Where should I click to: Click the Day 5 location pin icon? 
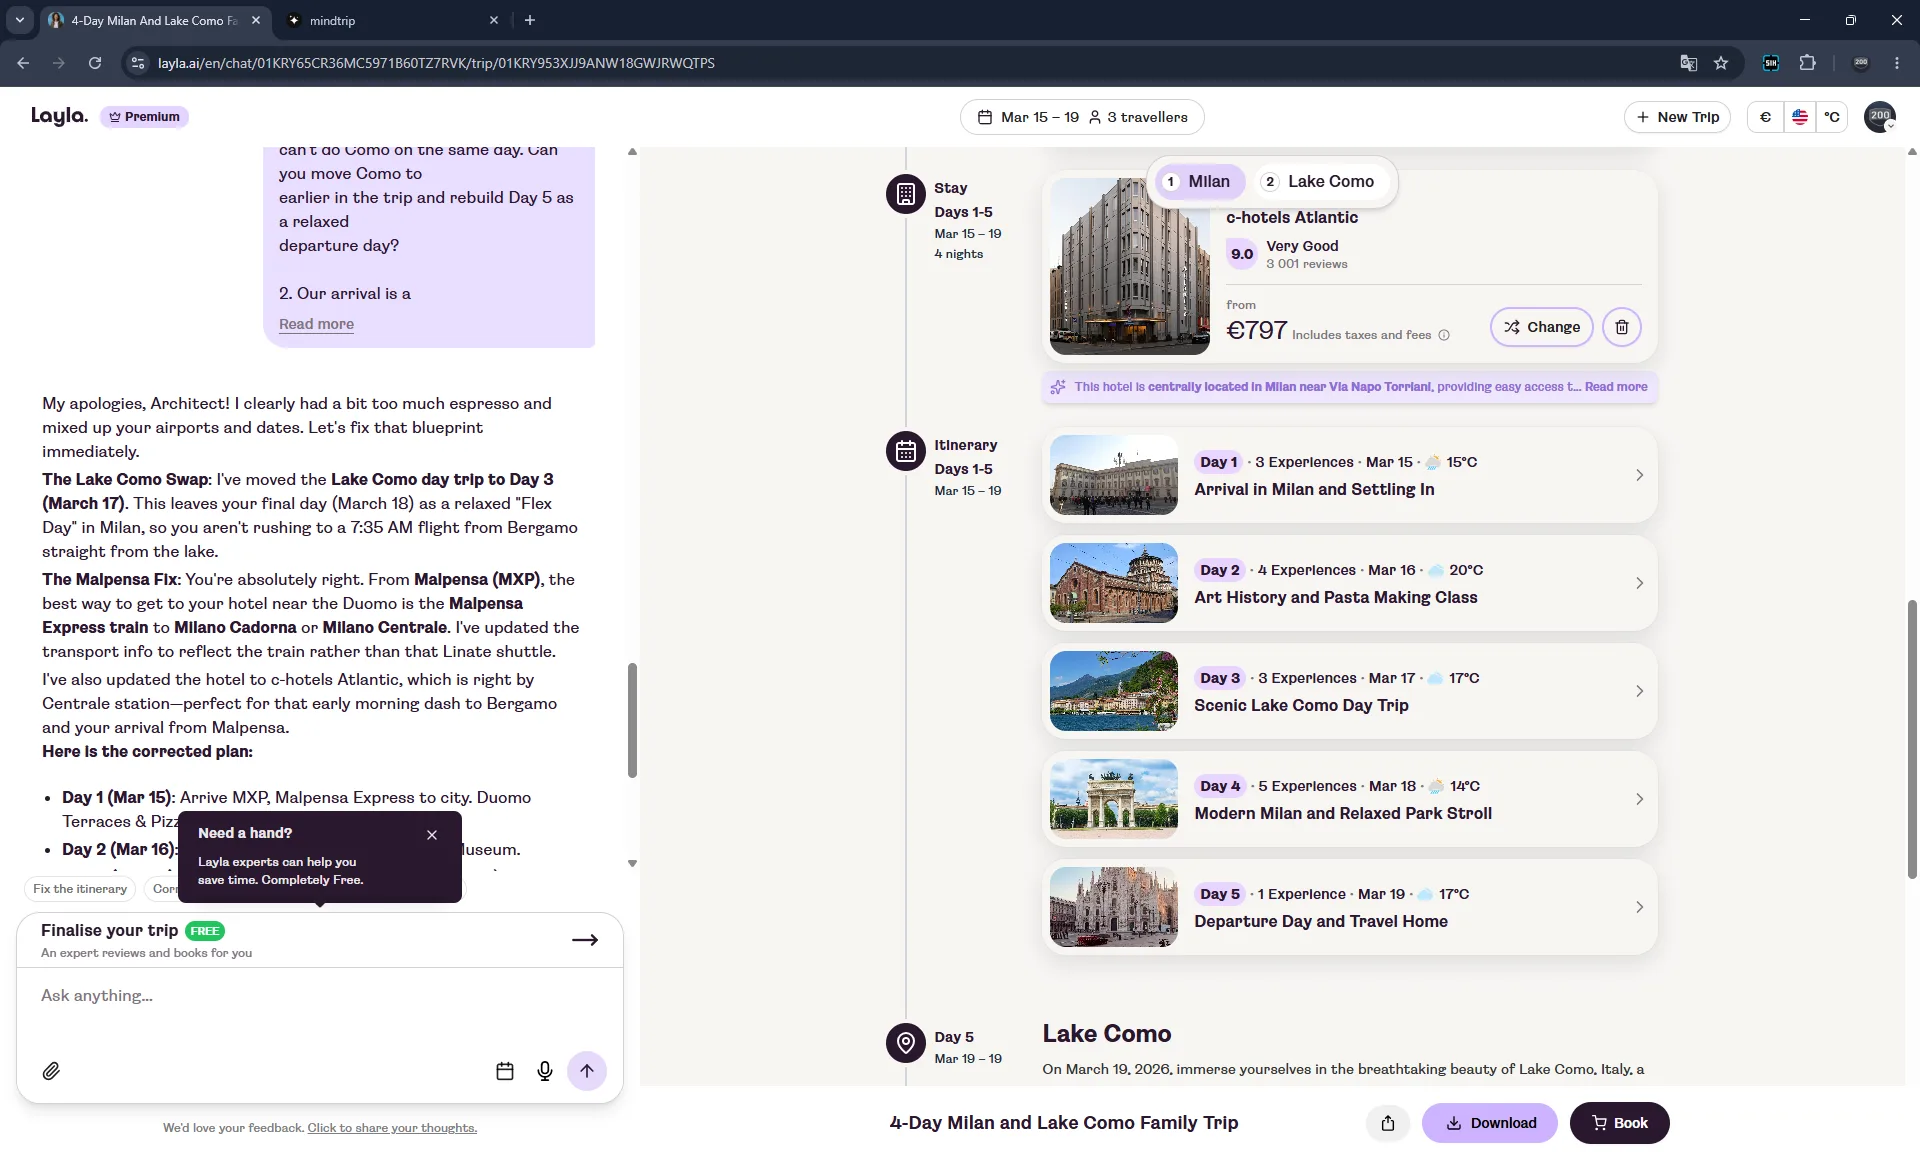(906, 1043)
